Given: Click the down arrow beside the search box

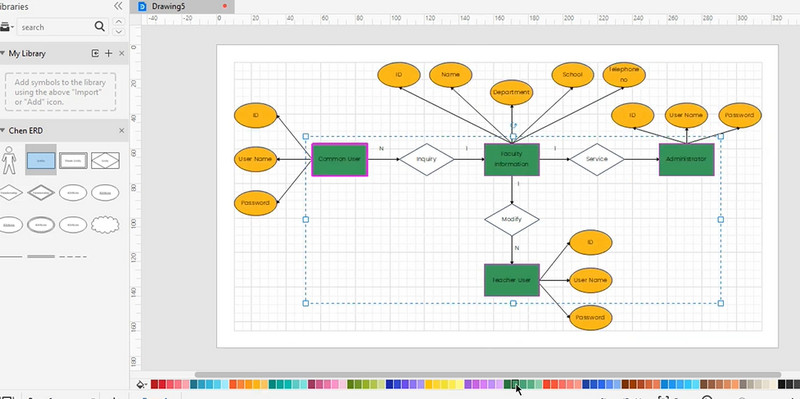Looking at the screenshot, I should pyautogui.click(x=118, y=32).
